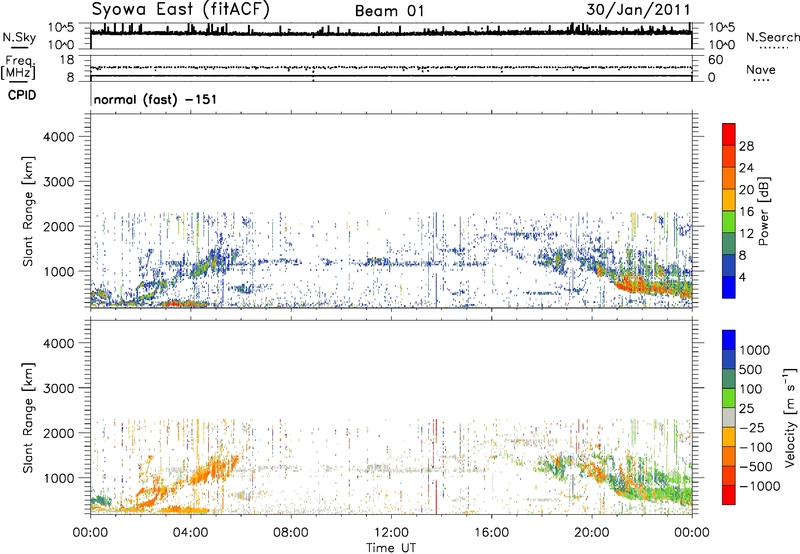The width and height of the screenshot is (800, 554).
Task: Click the '20:00' time axis tick
Action: 591,533
